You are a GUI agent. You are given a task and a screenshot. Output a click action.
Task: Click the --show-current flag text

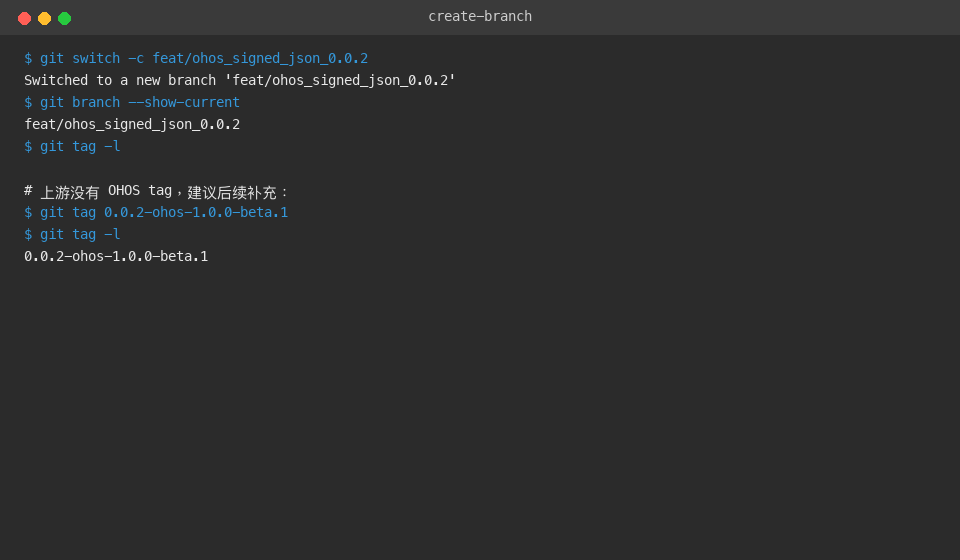click(184, 102)
